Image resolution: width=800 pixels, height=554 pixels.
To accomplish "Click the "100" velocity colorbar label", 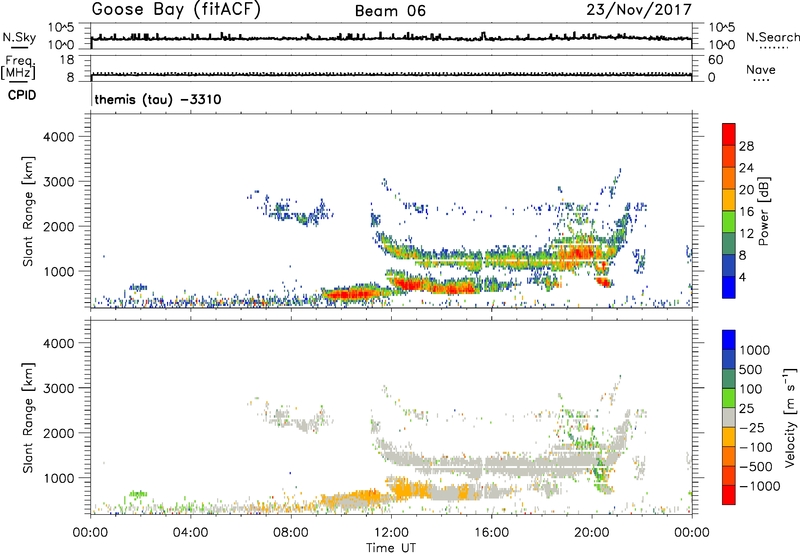I will click(751, 389).
